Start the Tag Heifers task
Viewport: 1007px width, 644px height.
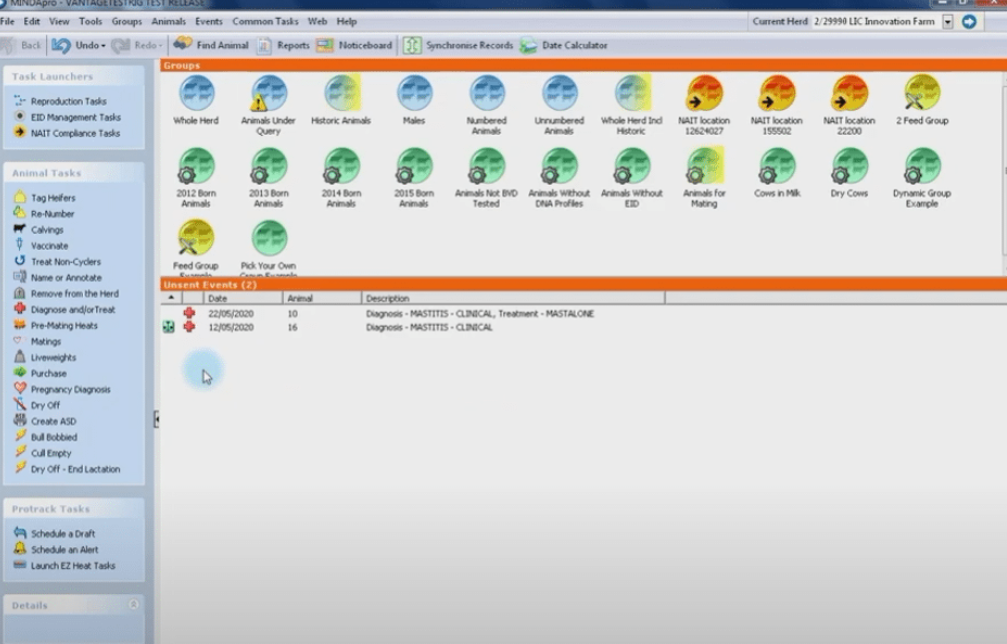pyautogui.click(x=44, y=198)
